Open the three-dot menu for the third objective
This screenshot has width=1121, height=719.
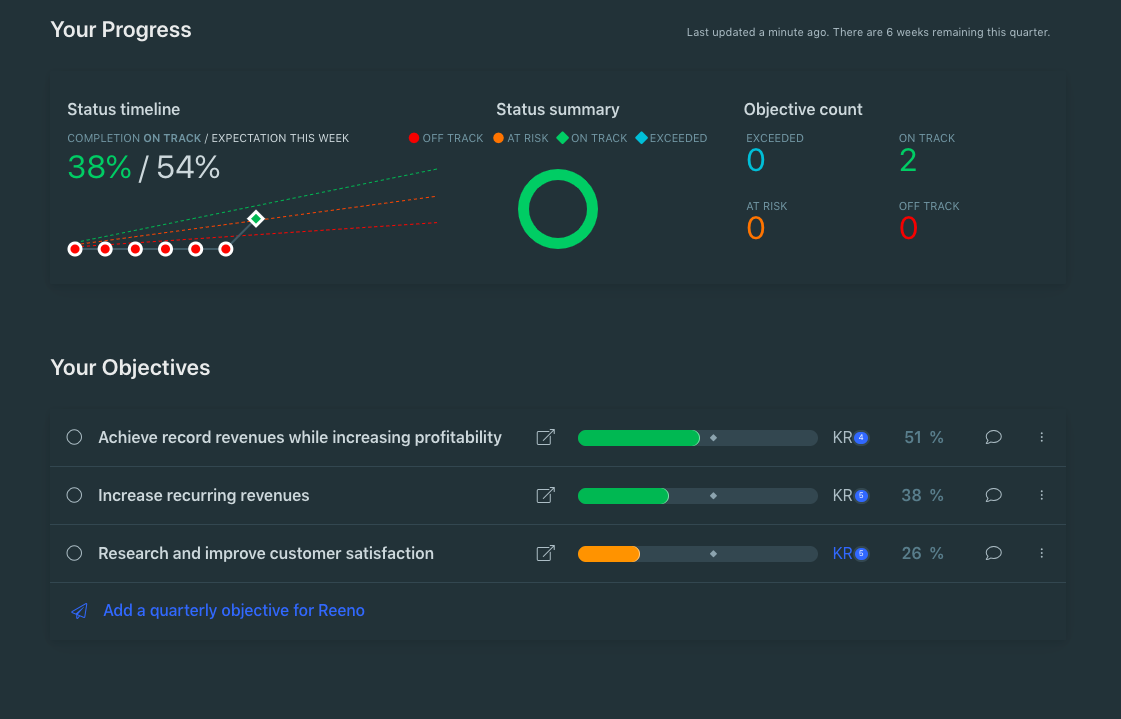pyautogui.click(x=1041, y=553)
